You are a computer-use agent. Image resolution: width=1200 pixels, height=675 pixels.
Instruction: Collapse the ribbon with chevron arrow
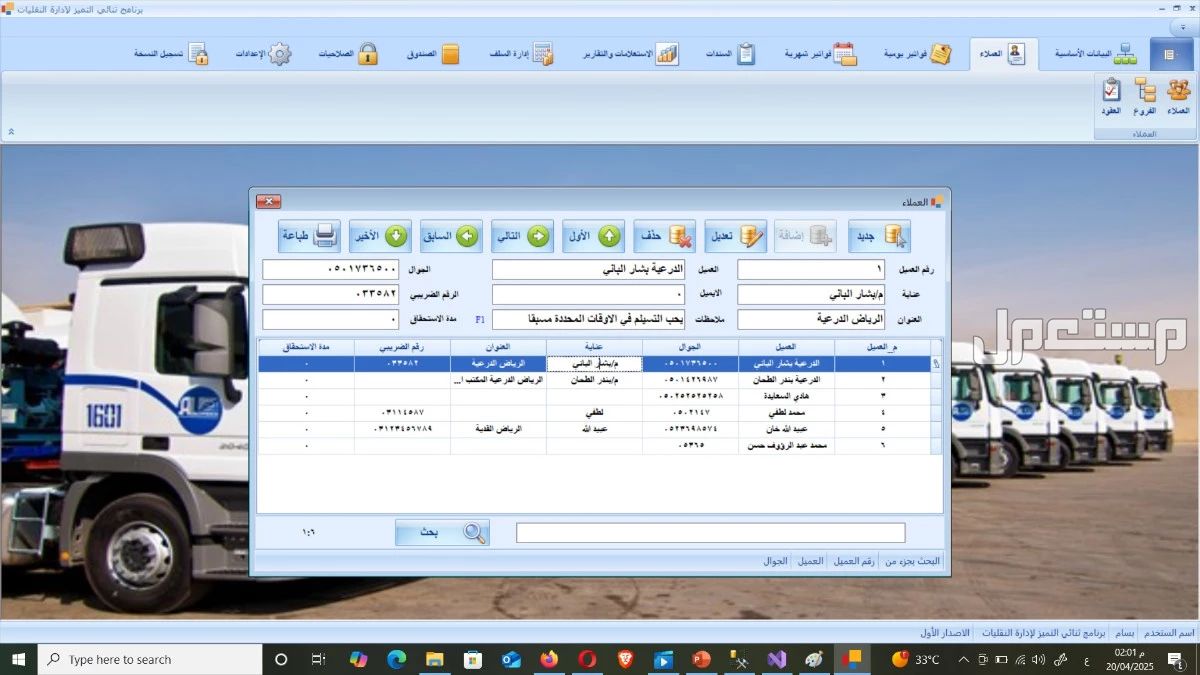(11, 131)
